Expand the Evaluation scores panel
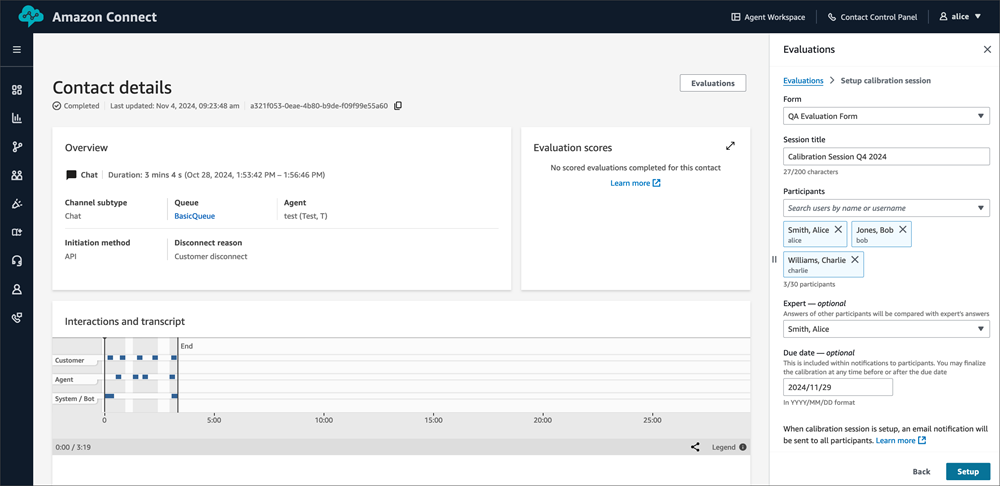The height and width of the screenshot is (486, 1000). (x=730, y=146)
